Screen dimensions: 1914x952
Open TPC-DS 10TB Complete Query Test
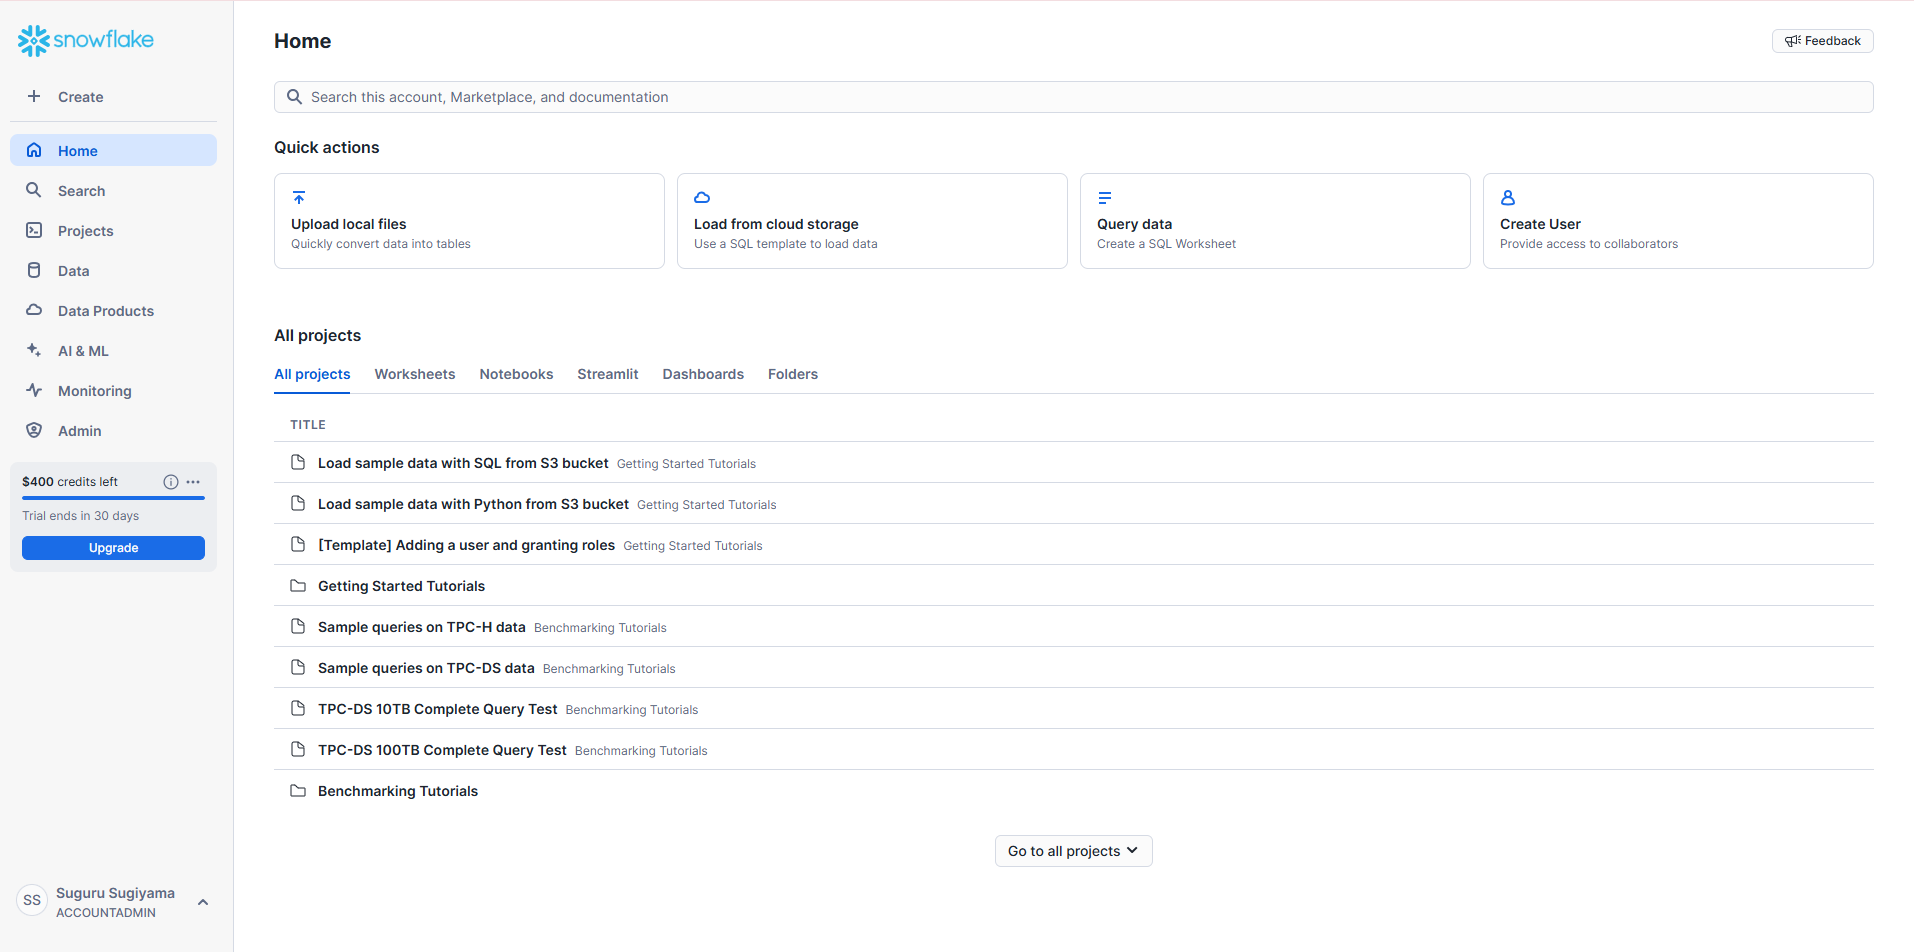pyautogui.click(x=437, y=709)
